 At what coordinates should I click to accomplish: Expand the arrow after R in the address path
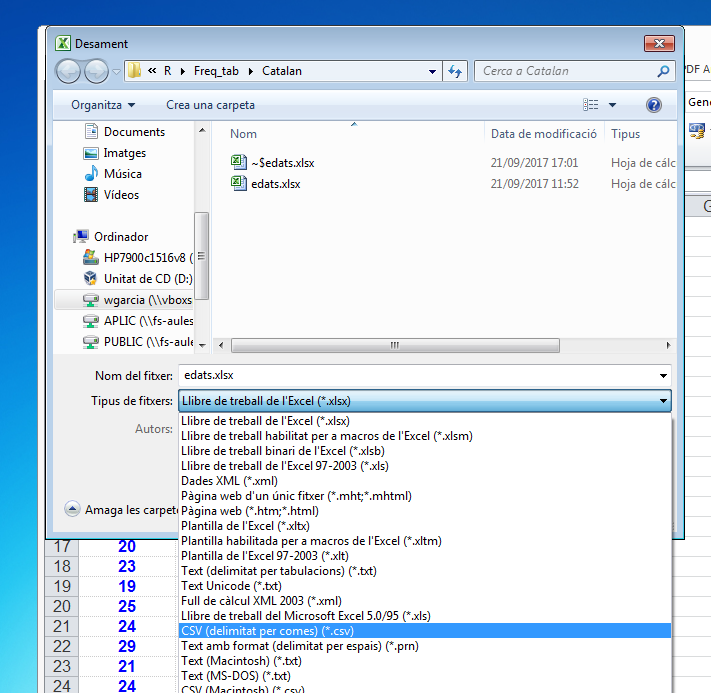click(183, 72)
